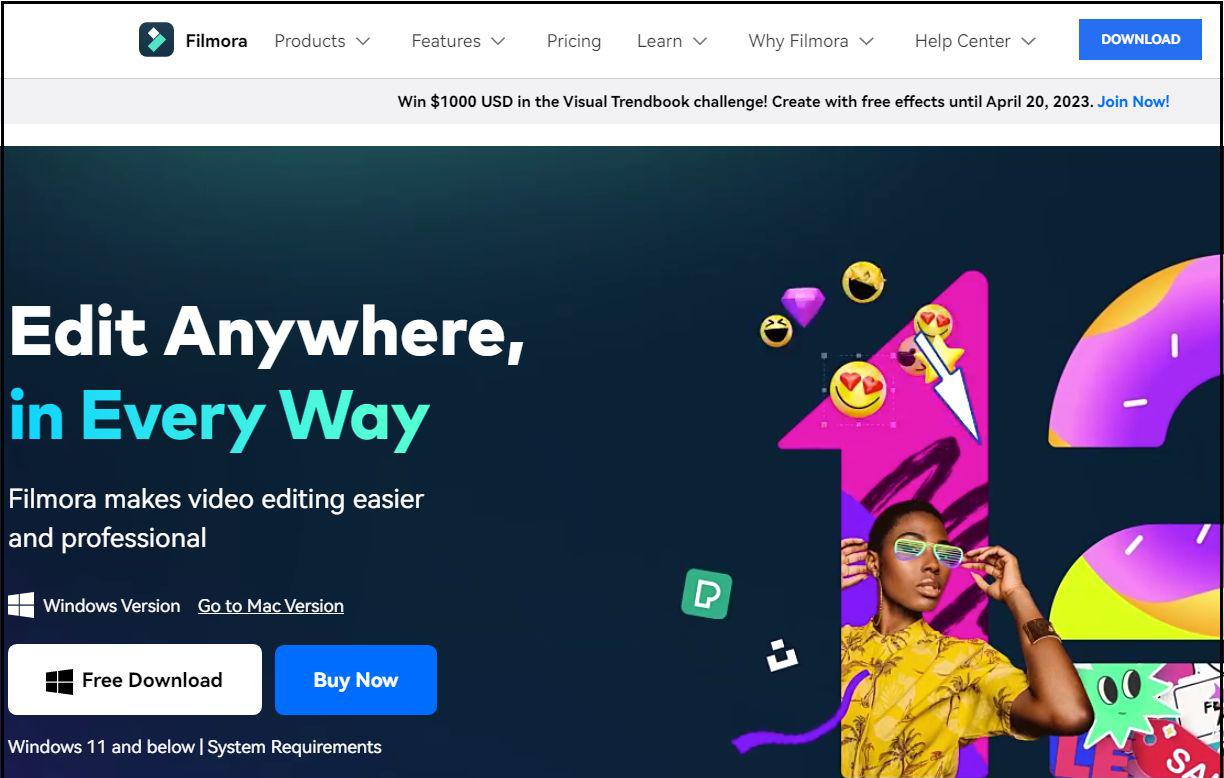Click the grinning emoji above the arrow

click(863, 282)
